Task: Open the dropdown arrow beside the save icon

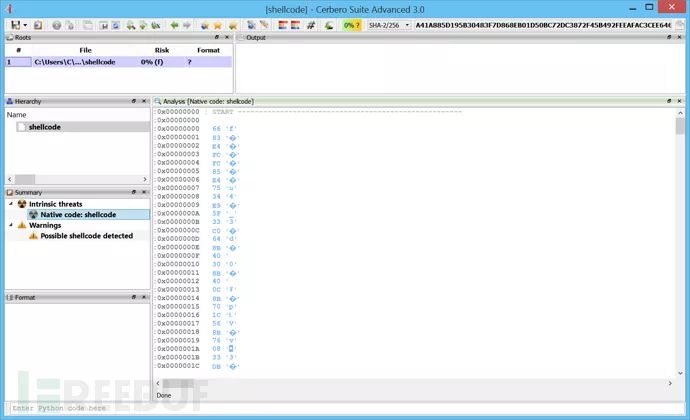Action: pos(25,26)
